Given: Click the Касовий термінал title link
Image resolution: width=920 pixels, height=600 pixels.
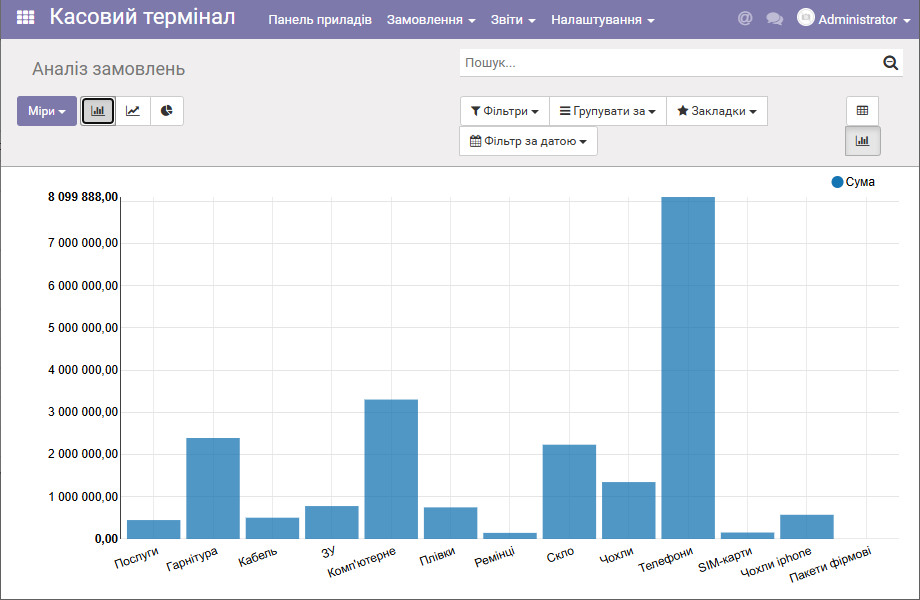Looking at the screenshot, I should pyautogui.click(x=142, y=18).
